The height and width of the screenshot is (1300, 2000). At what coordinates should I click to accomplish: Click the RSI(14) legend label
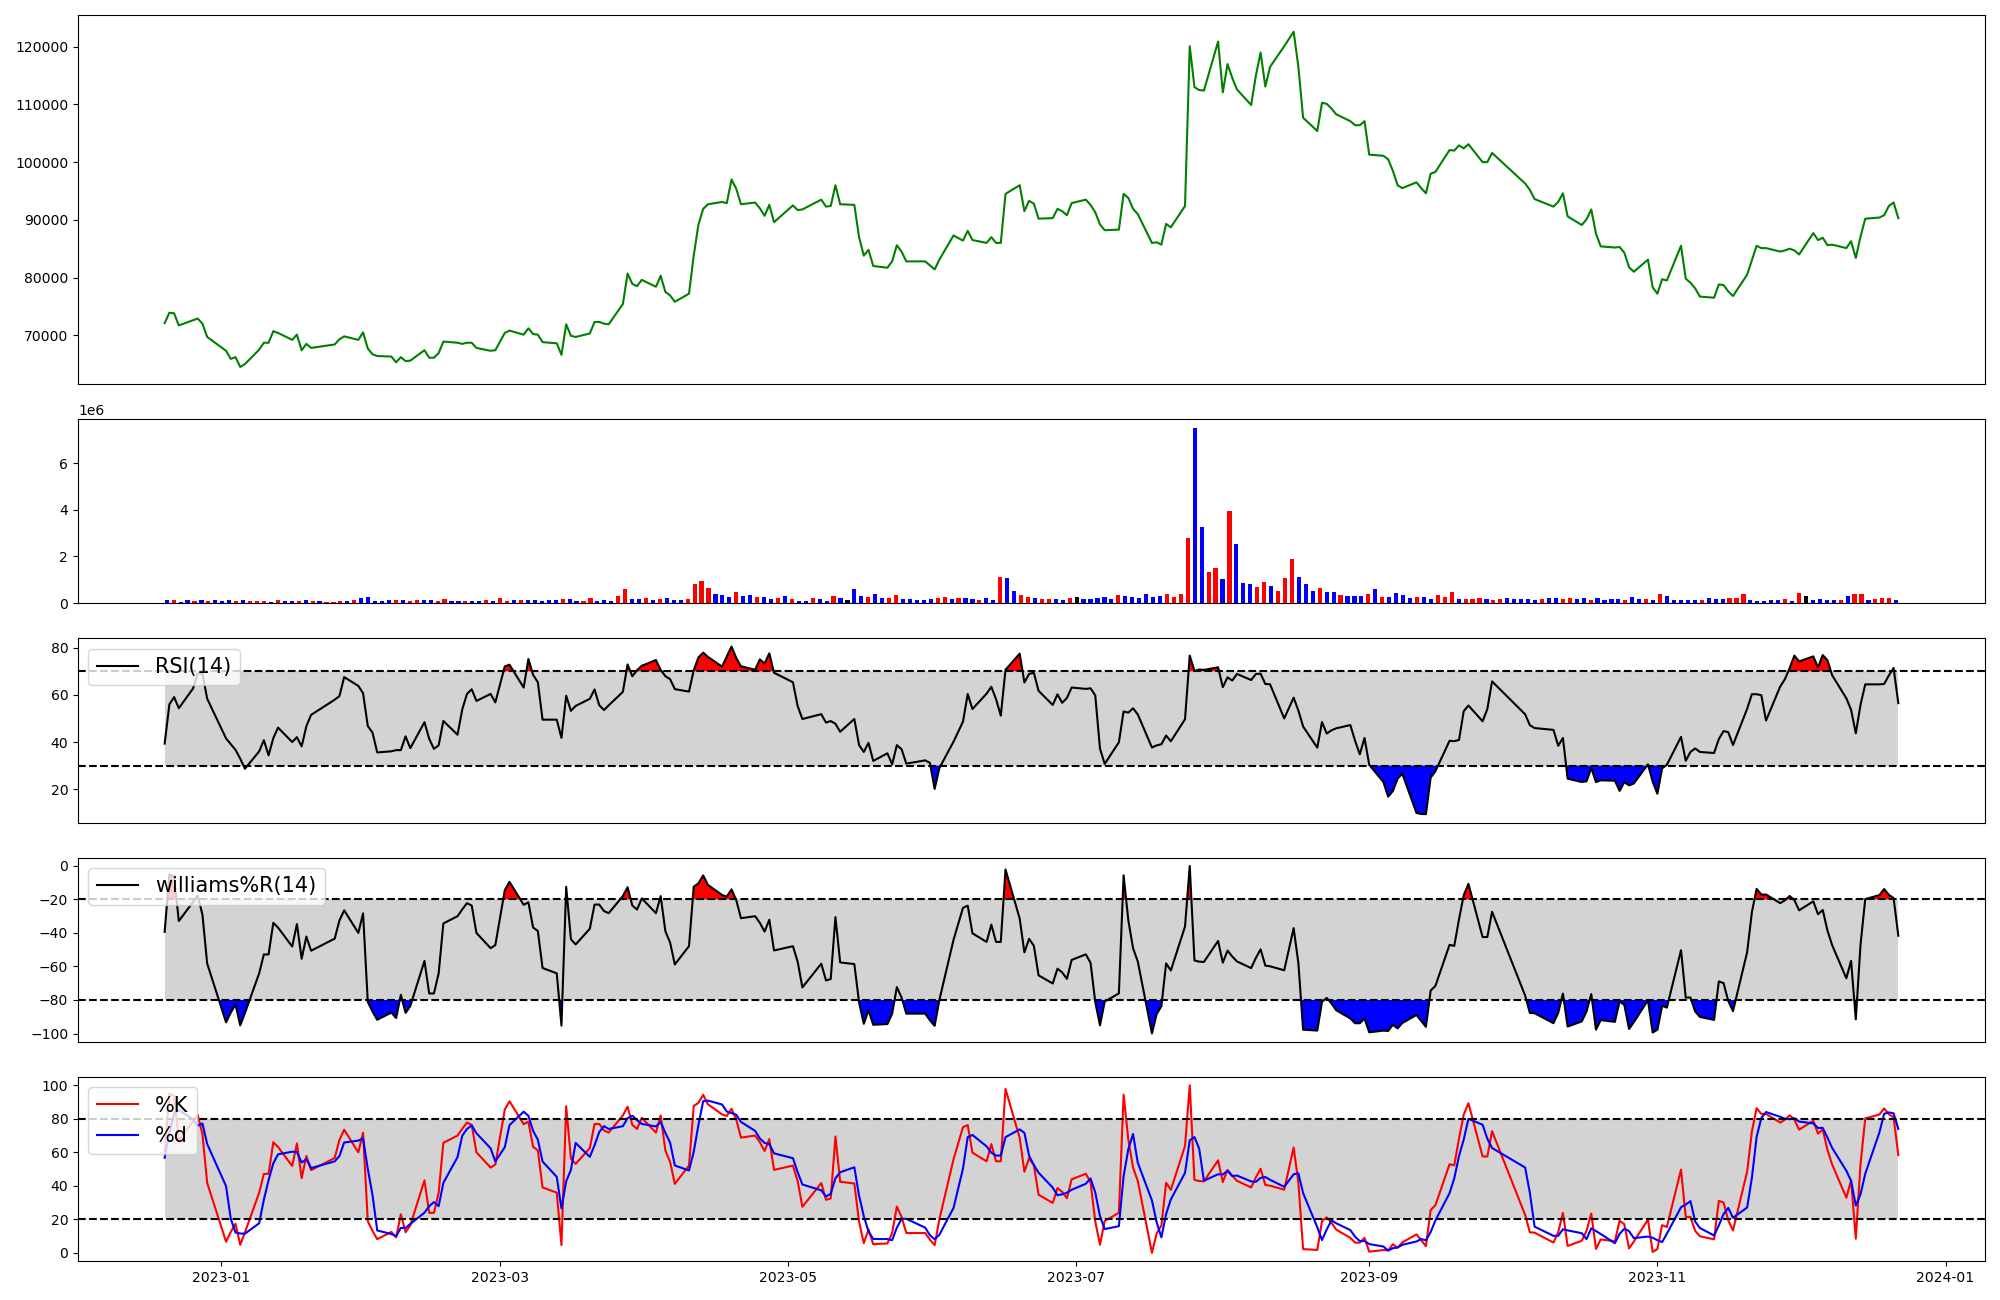pyautogui.click(x=192, y=667)
